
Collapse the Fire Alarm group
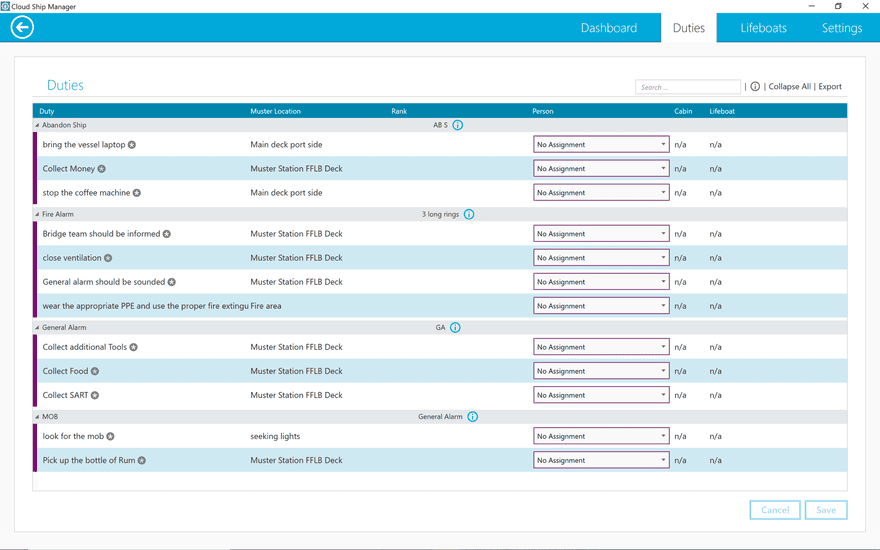point(37,214)
